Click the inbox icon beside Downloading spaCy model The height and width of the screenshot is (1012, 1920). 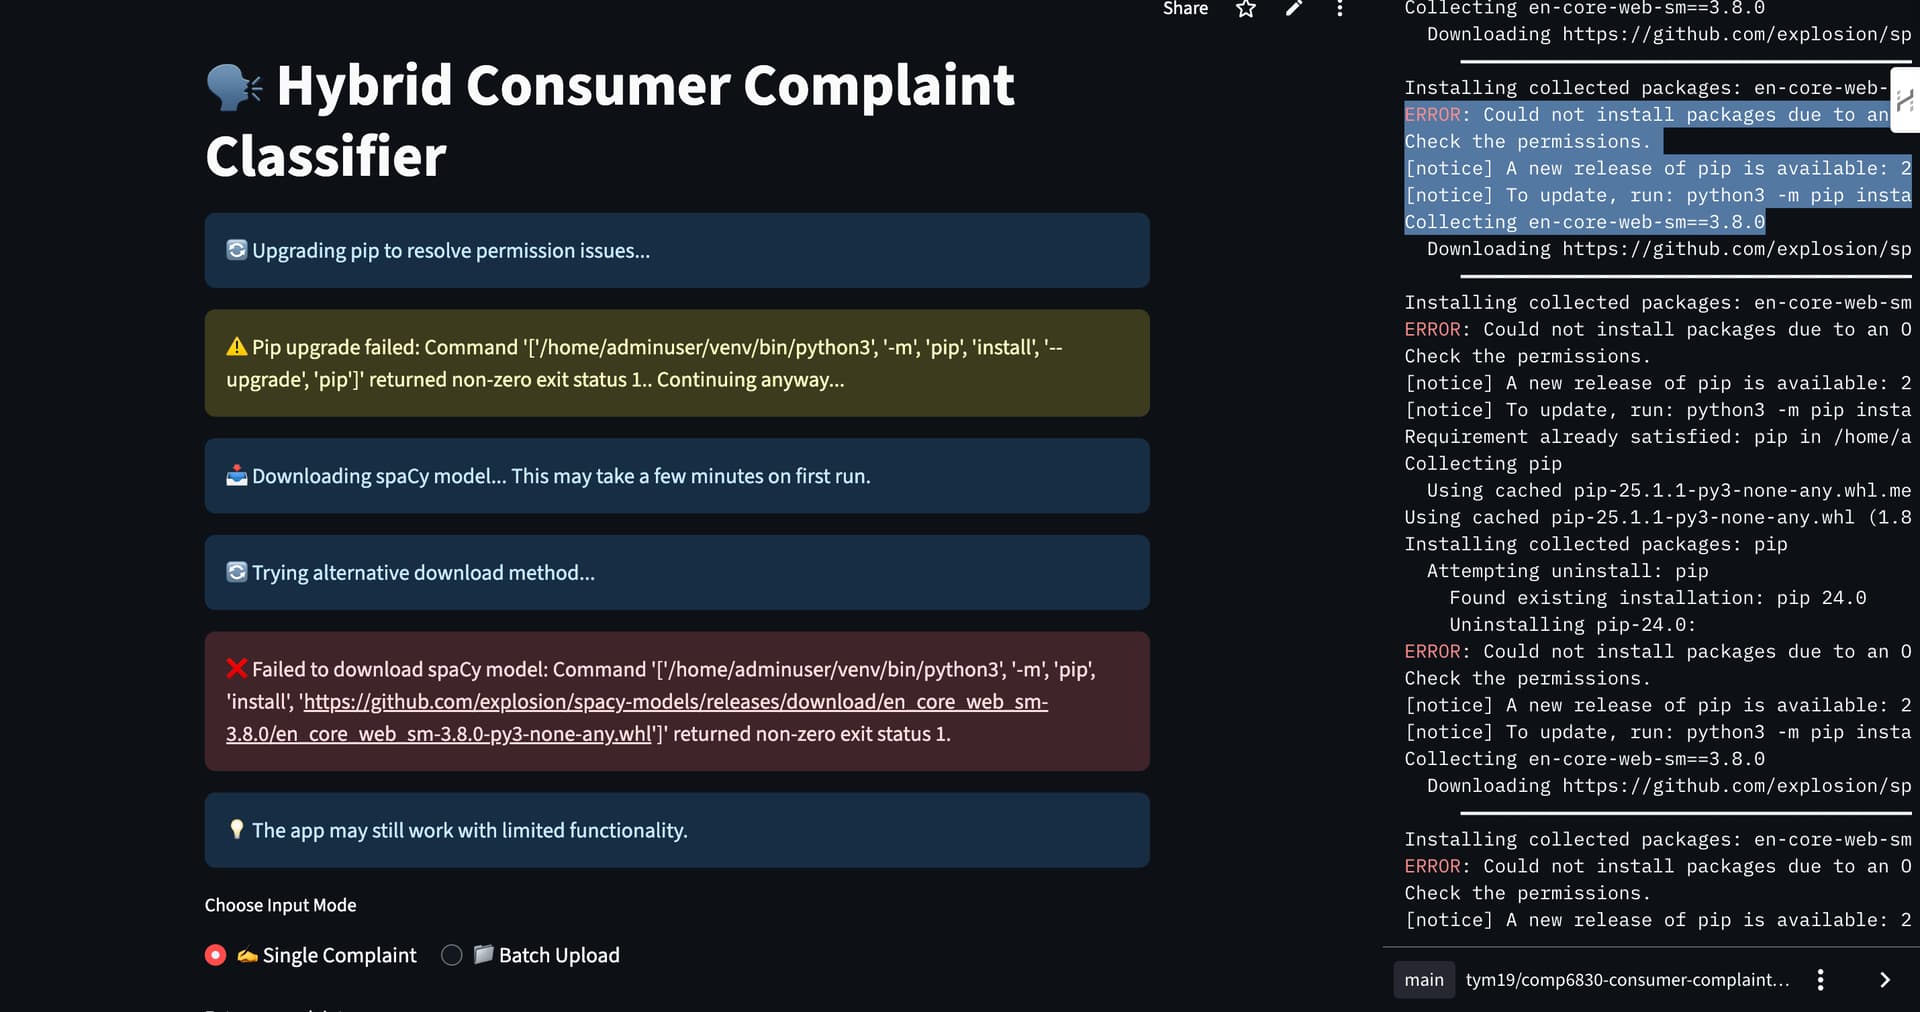(x=237, y=476)
